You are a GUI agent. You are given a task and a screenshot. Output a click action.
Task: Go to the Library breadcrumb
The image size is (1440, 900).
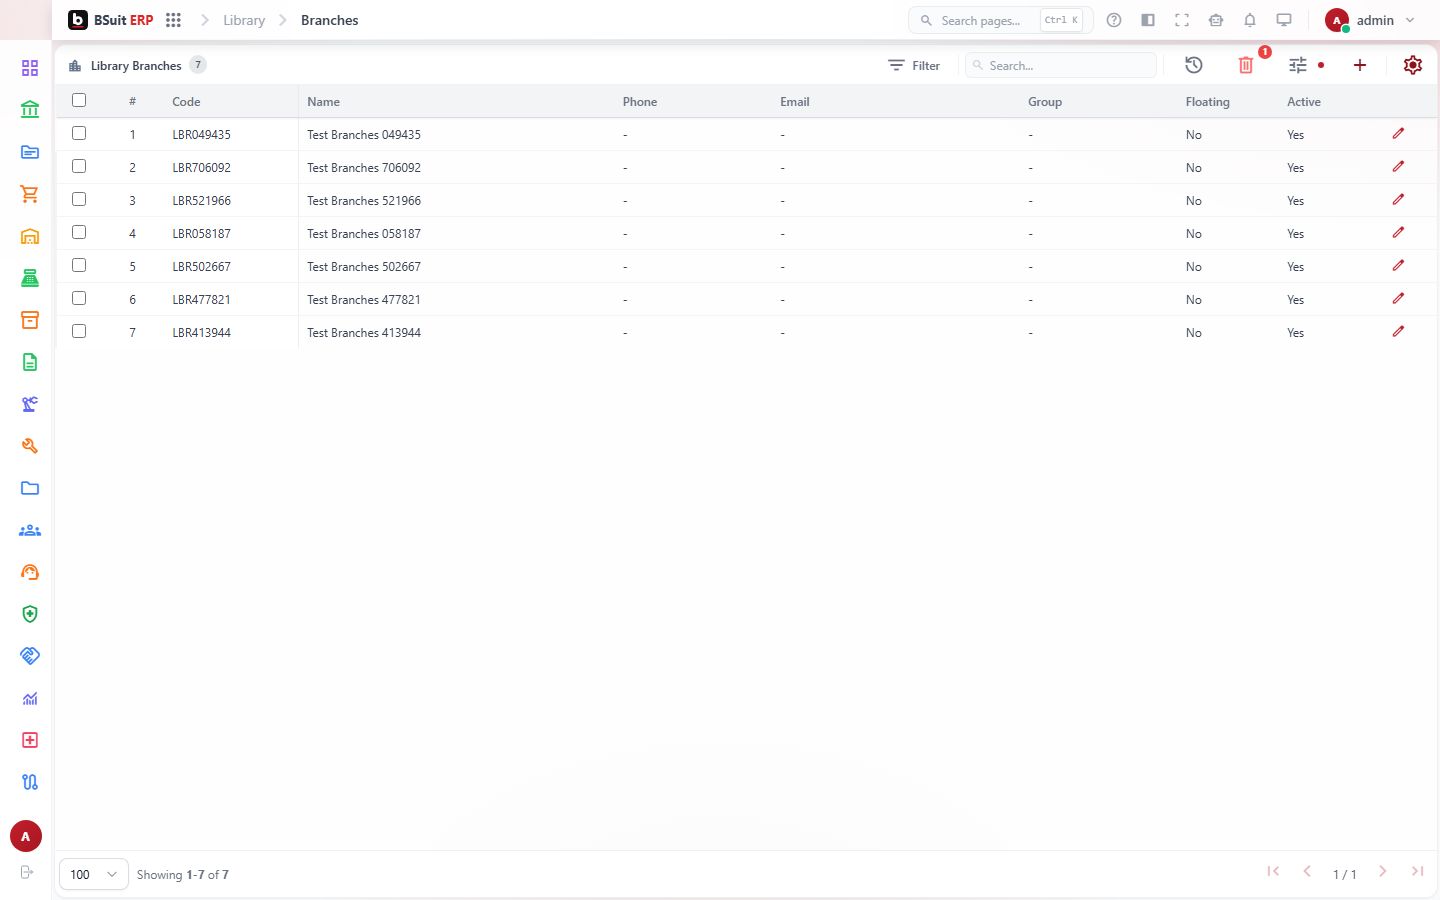(x=244, y=20)
